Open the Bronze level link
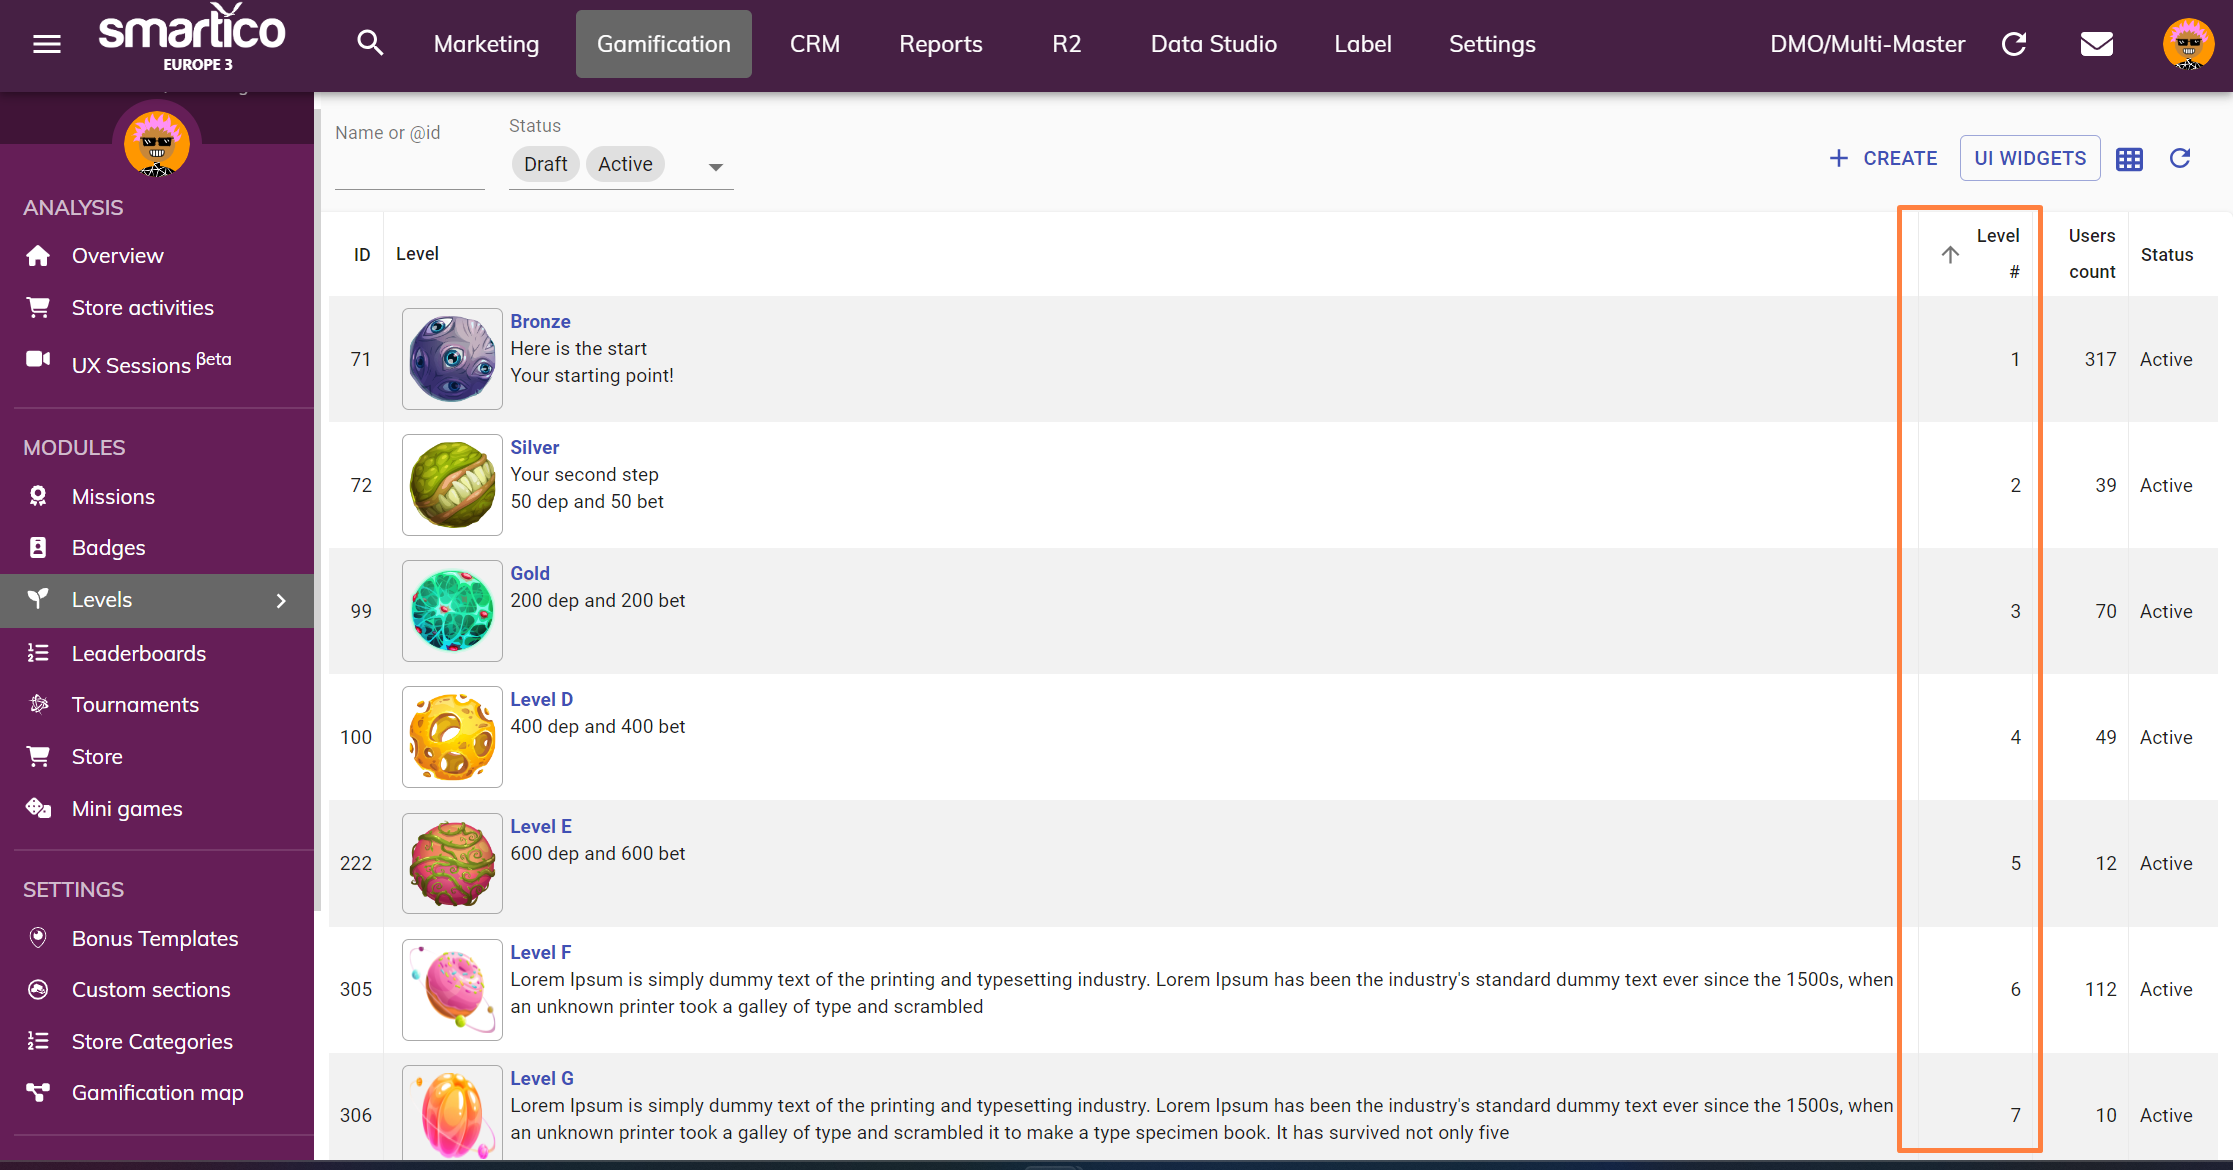The image size is (2233, 1170). tap(540, 321)
